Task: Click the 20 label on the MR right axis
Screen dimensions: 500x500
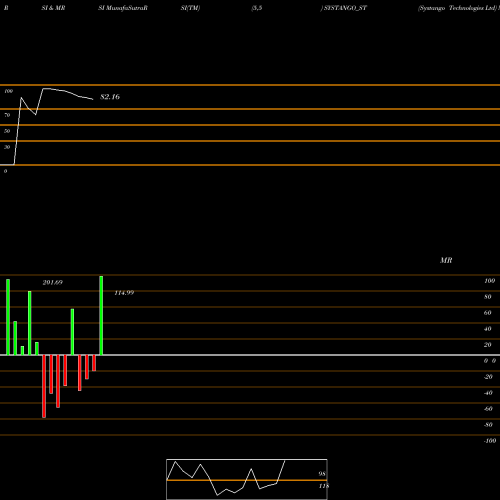Action: pyautogui.click(x=488, y=345)
